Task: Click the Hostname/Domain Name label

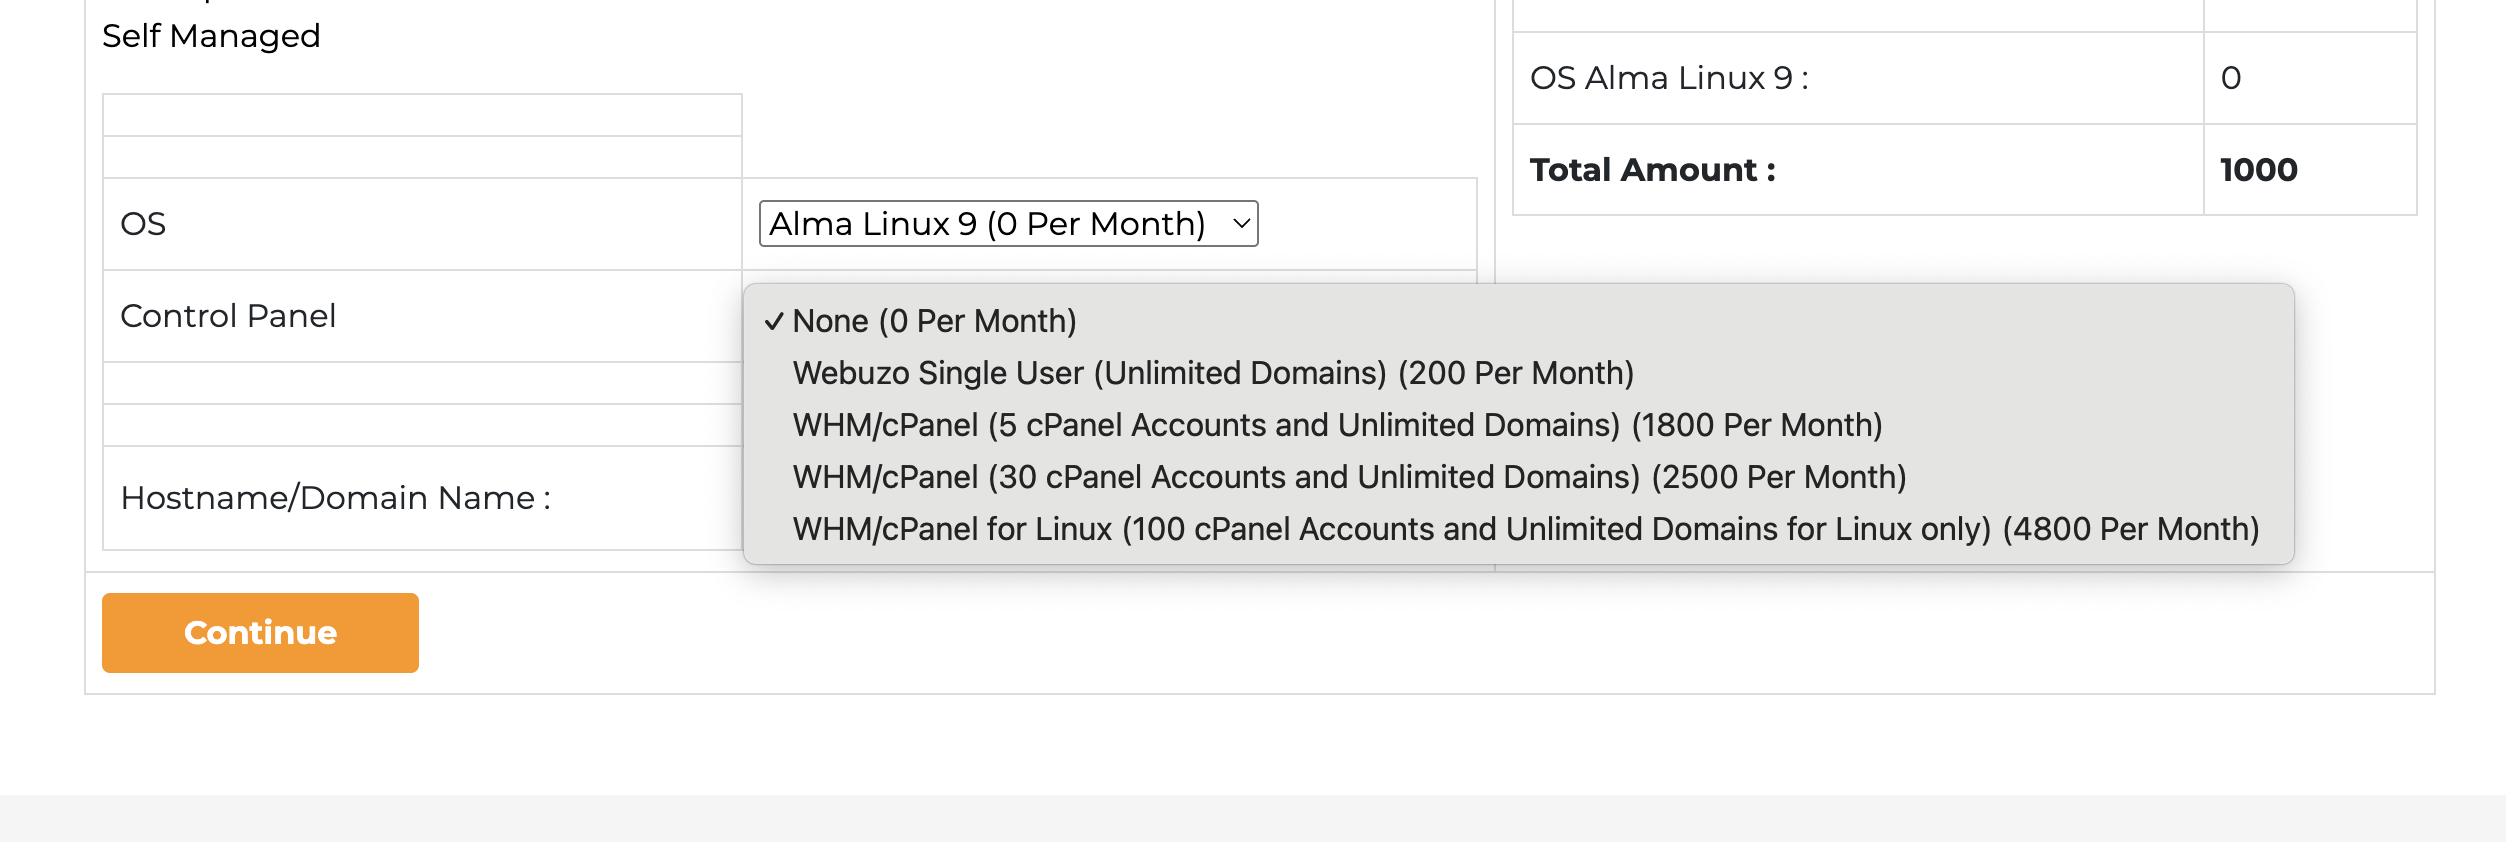Action: point(335,498)
